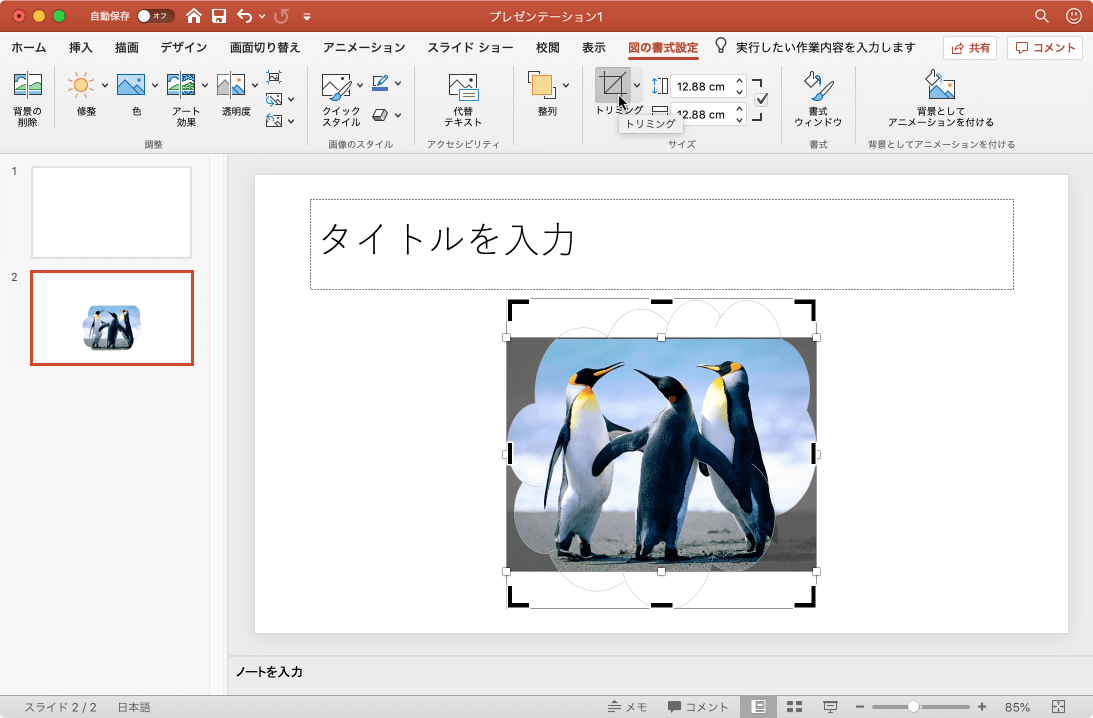Switch to slide sorter view in status bar
The image size is (1093, 718).
[795, 707]
